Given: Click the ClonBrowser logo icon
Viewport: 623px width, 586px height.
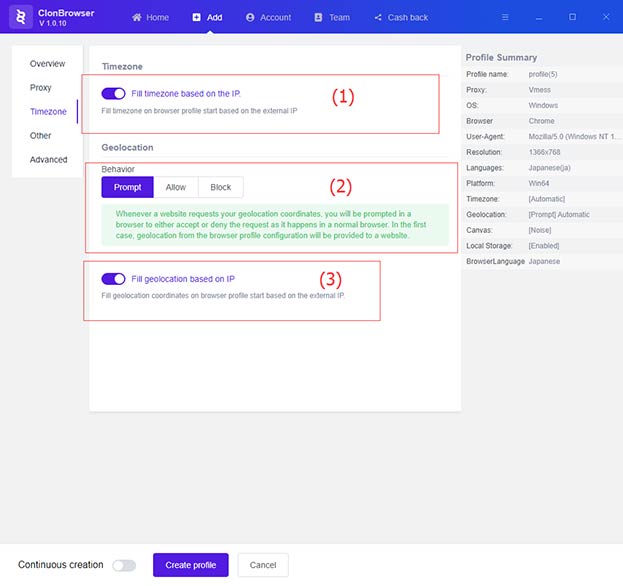Looking at the screenshot, I should coord(21,17).
